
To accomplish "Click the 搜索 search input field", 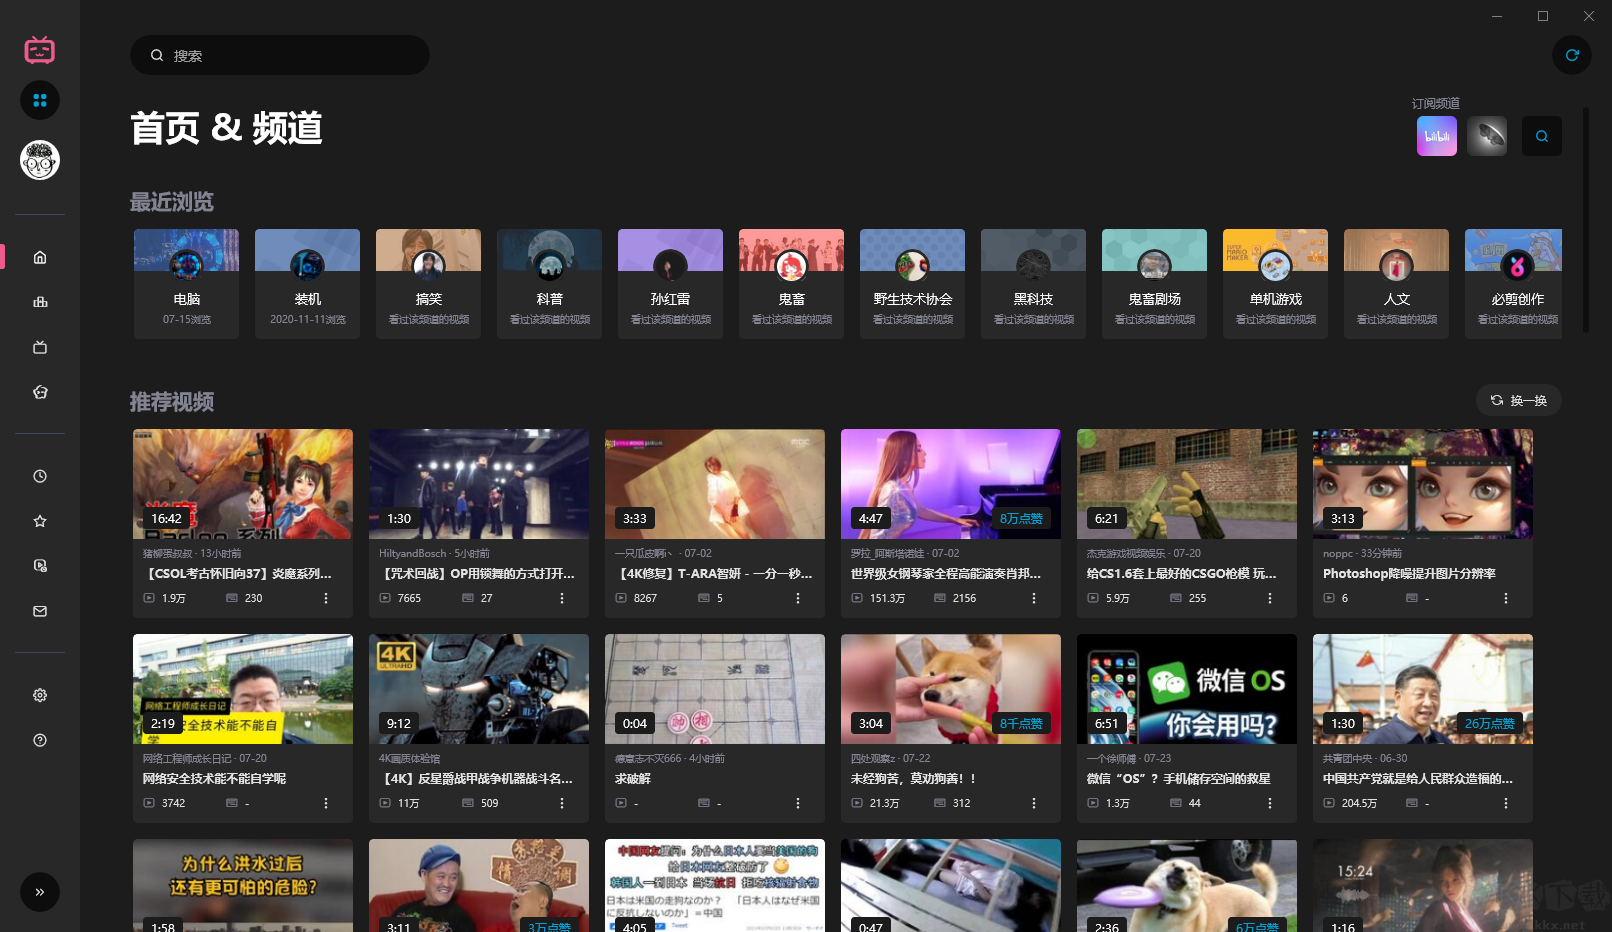I will click(280, 55).
